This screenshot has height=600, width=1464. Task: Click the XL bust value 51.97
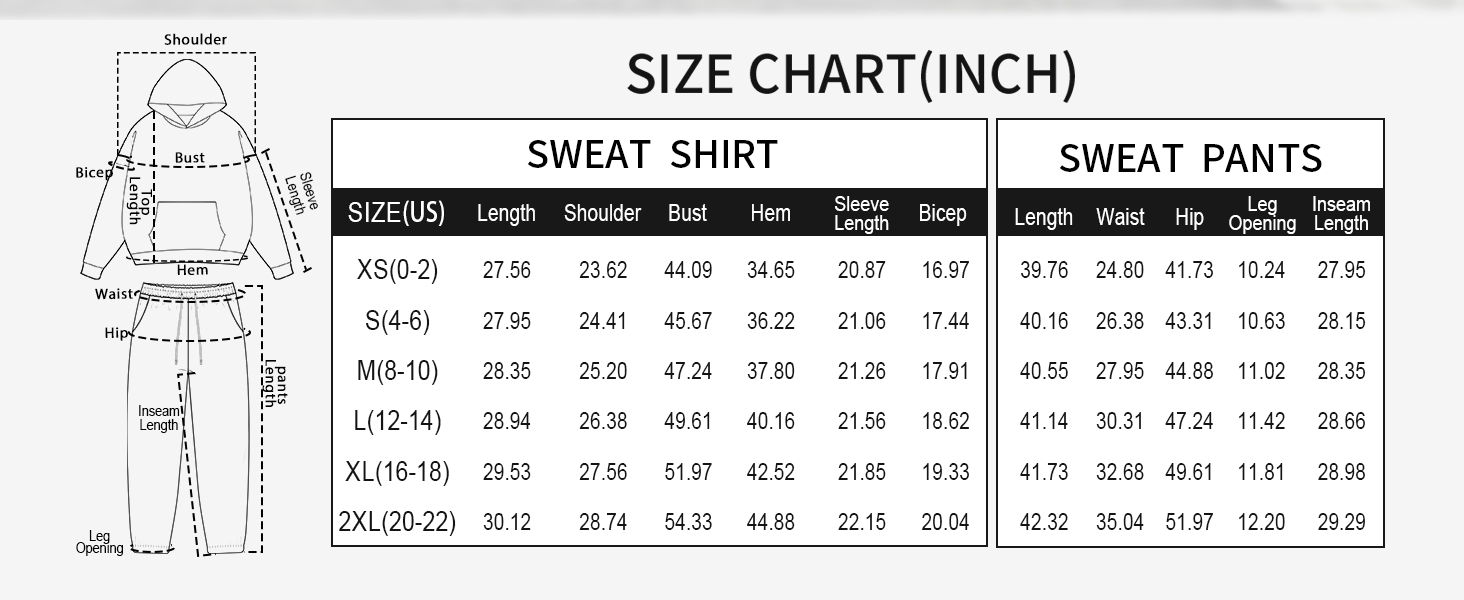click(x=688, y=472)
